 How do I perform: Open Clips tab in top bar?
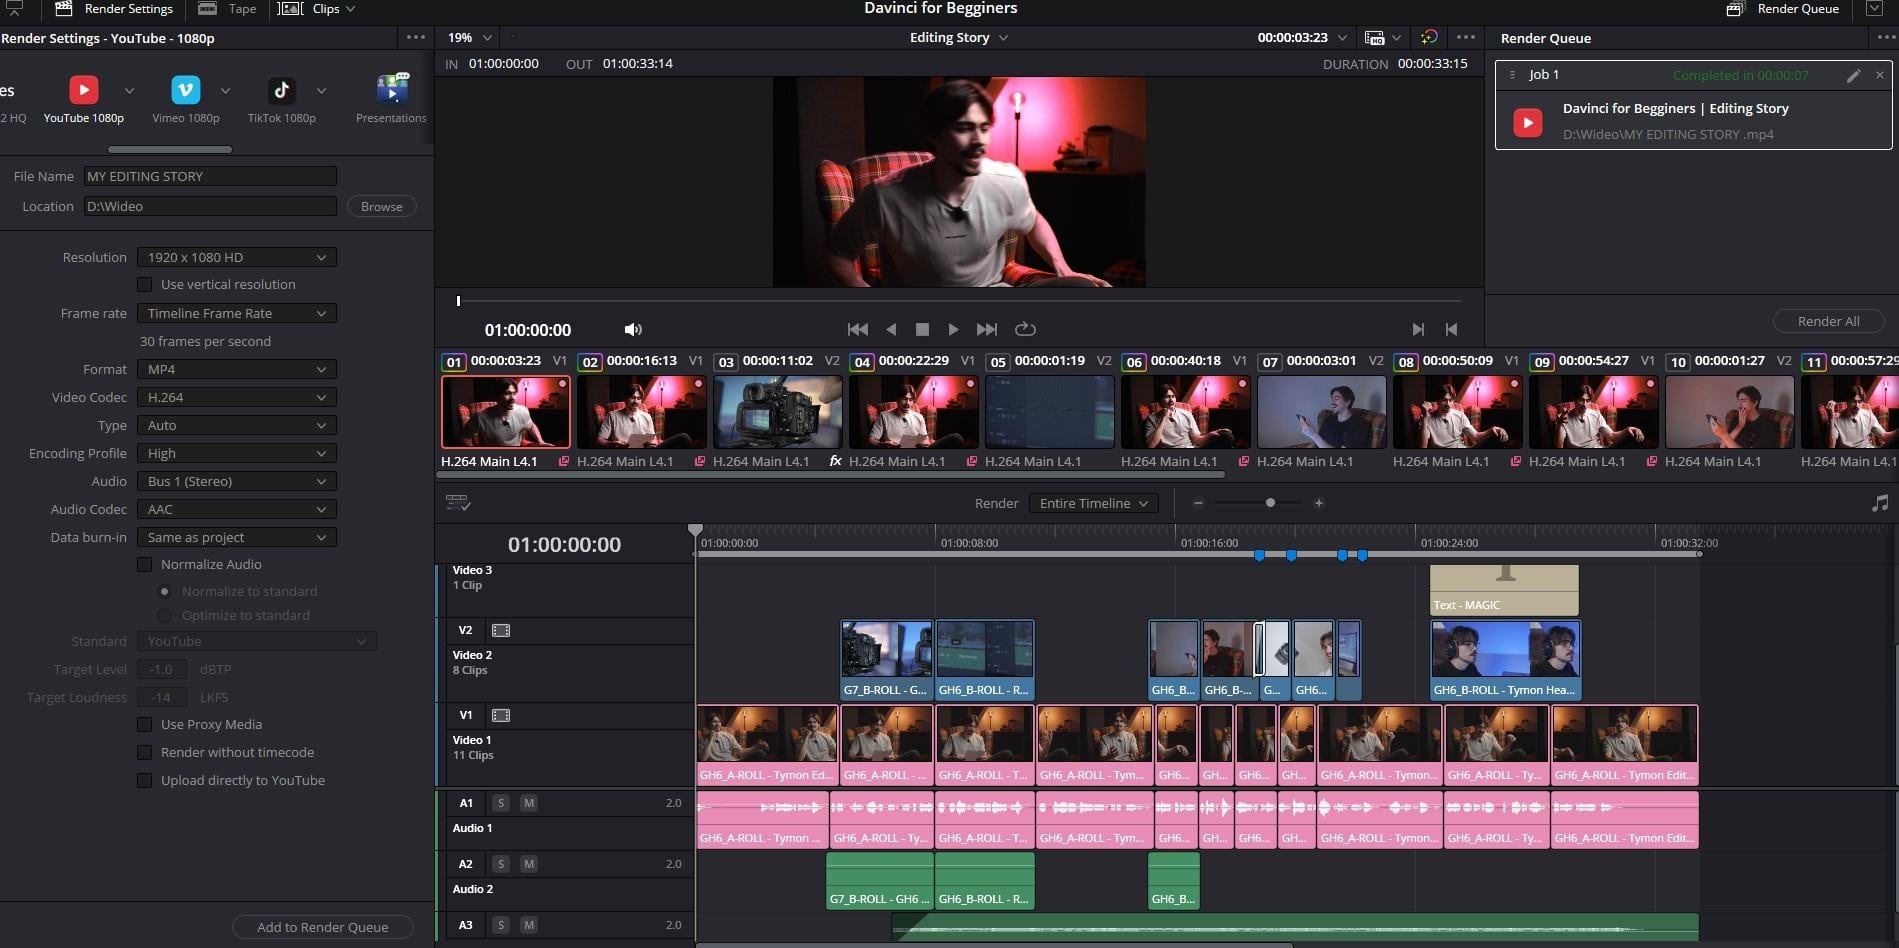point(317,9)
